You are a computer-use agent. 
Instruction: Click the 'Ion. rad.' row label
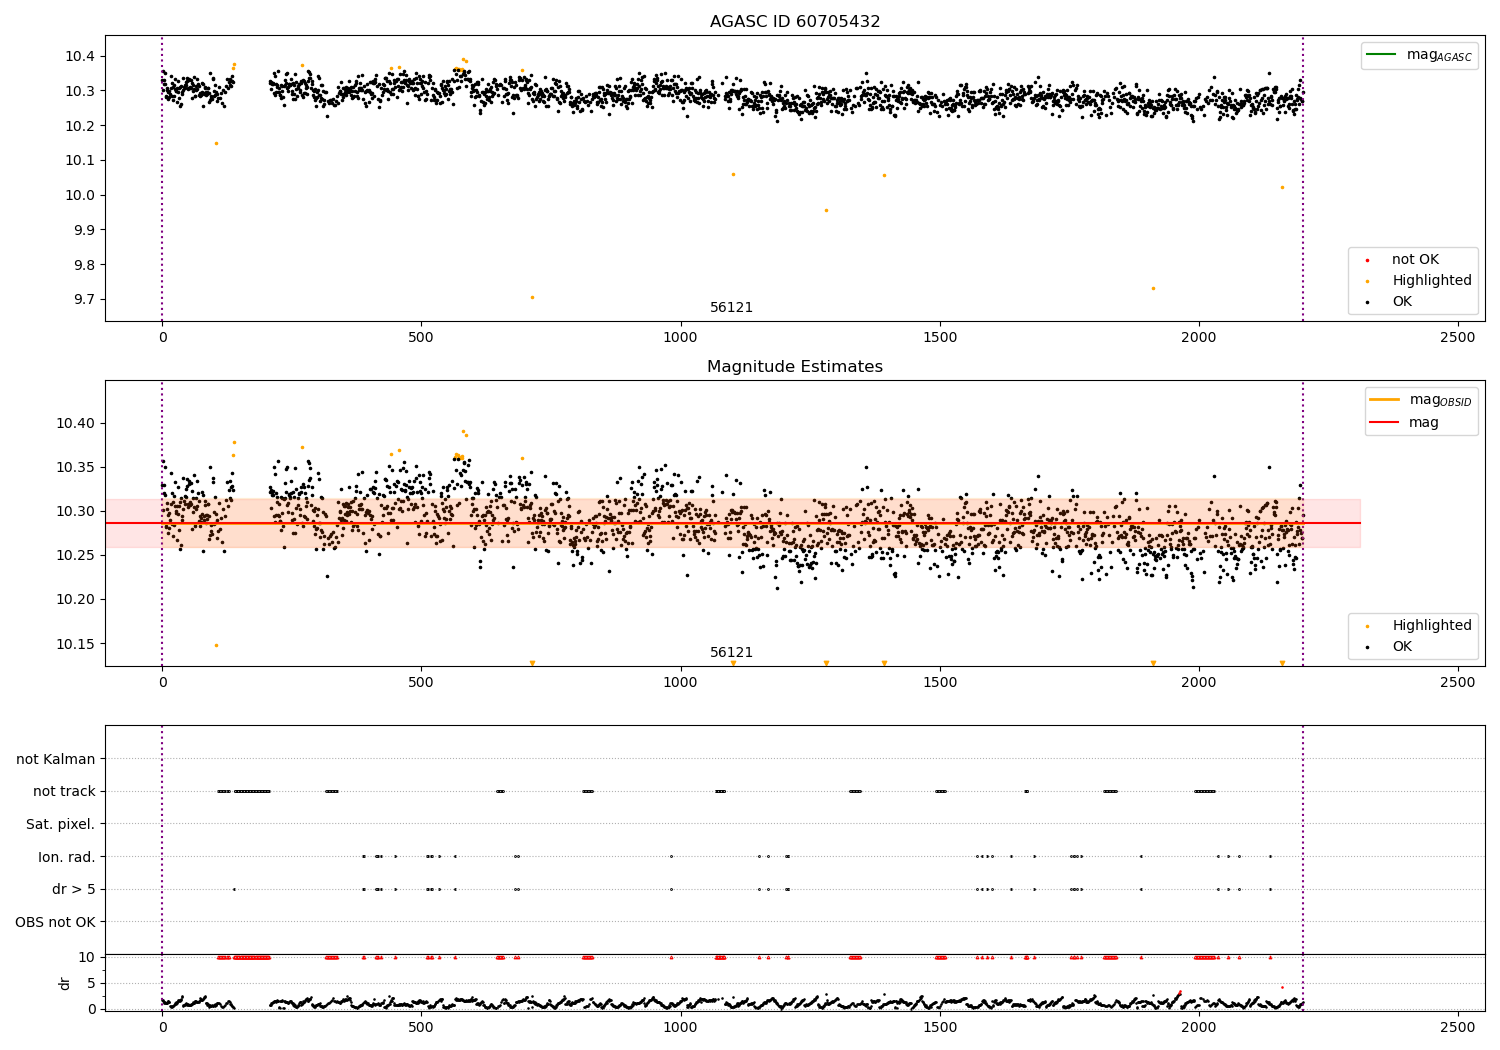click(x=67, y=857)
